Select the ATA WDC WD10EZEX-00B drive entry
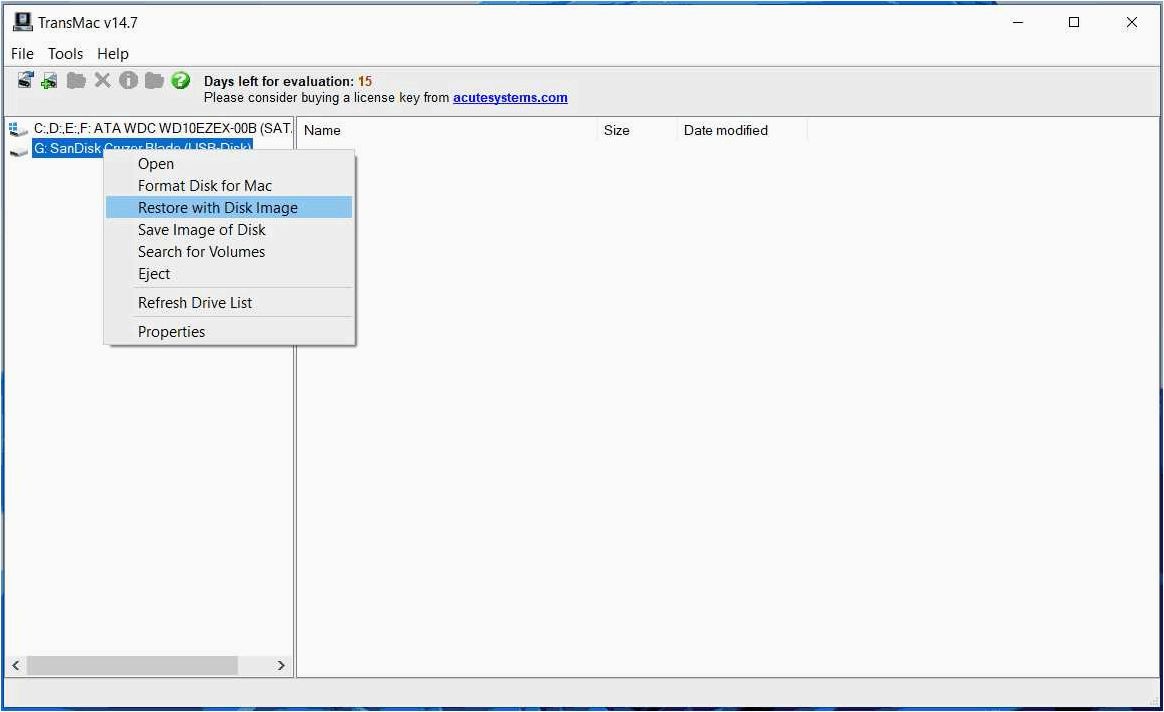Screen dimensions: 1164x712 (x=163, y=128)
